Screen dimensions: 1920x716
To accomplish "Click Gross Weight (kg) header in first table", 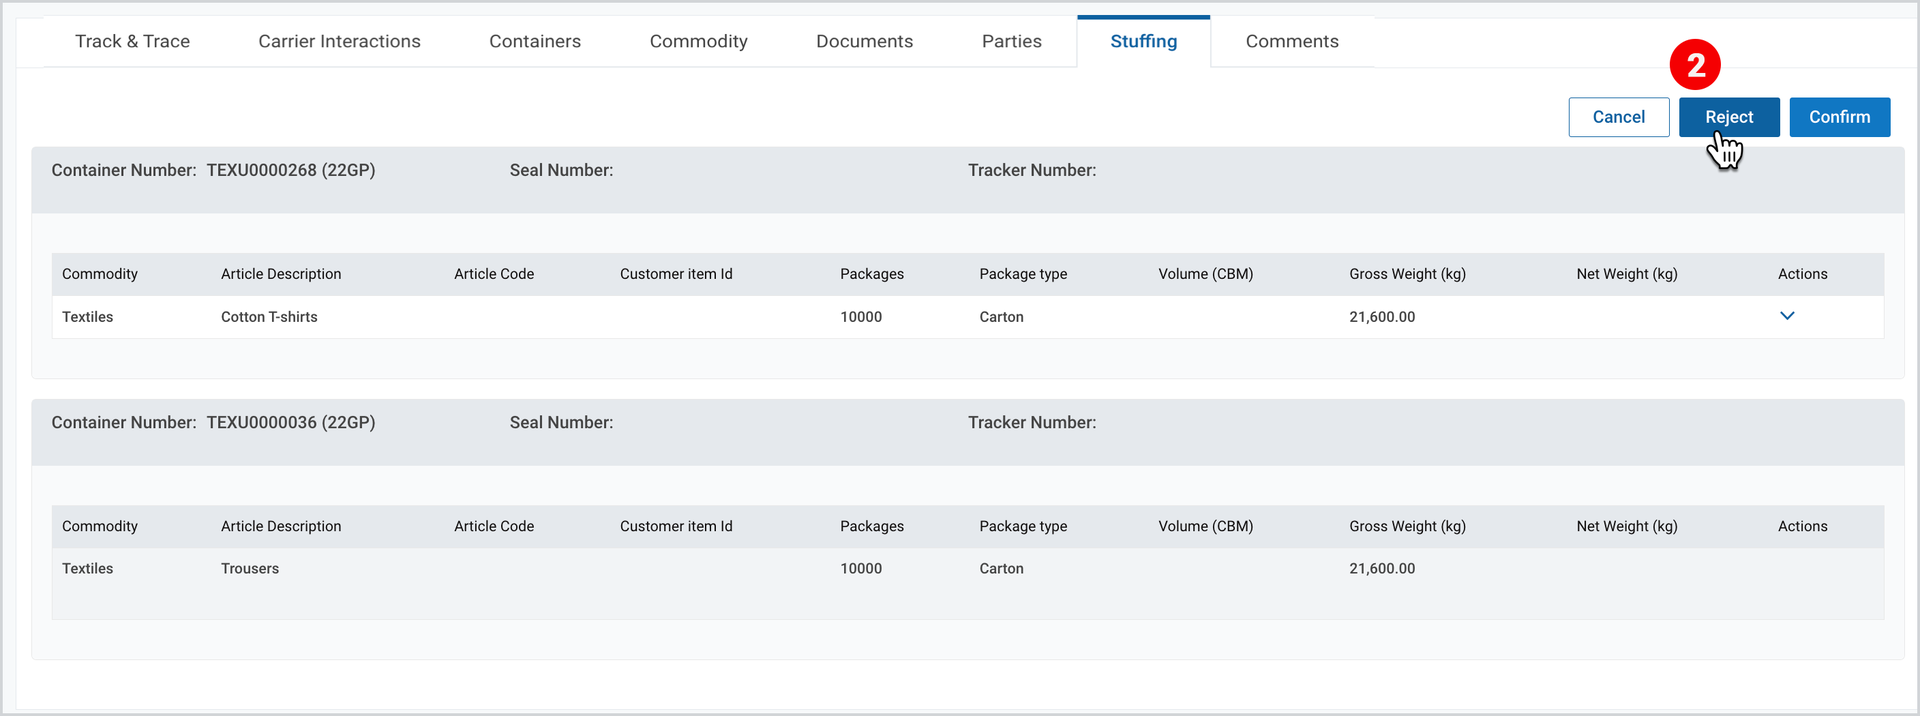I will click(1407, 274).
